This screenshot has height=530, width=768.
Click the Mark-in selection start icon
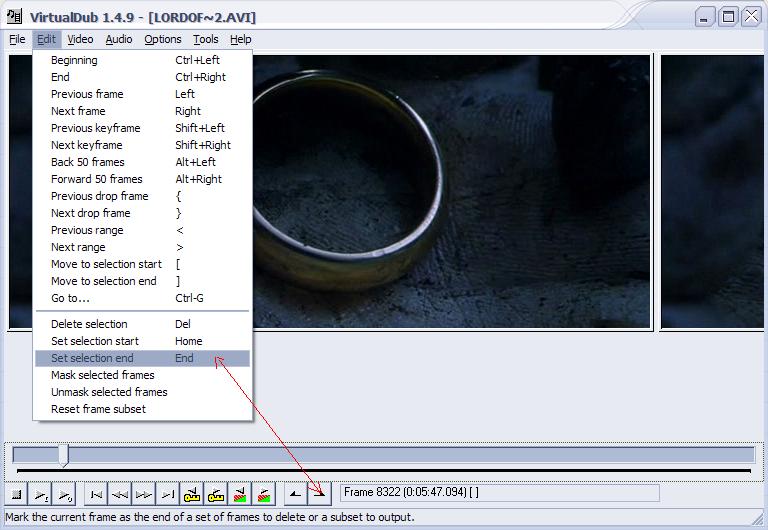tap(295, 494)
